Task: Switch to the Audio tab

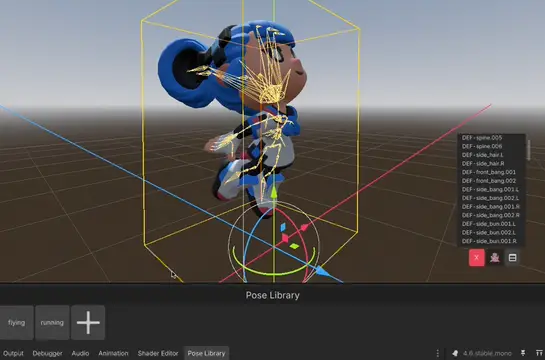Action: [x=80, y=353]
